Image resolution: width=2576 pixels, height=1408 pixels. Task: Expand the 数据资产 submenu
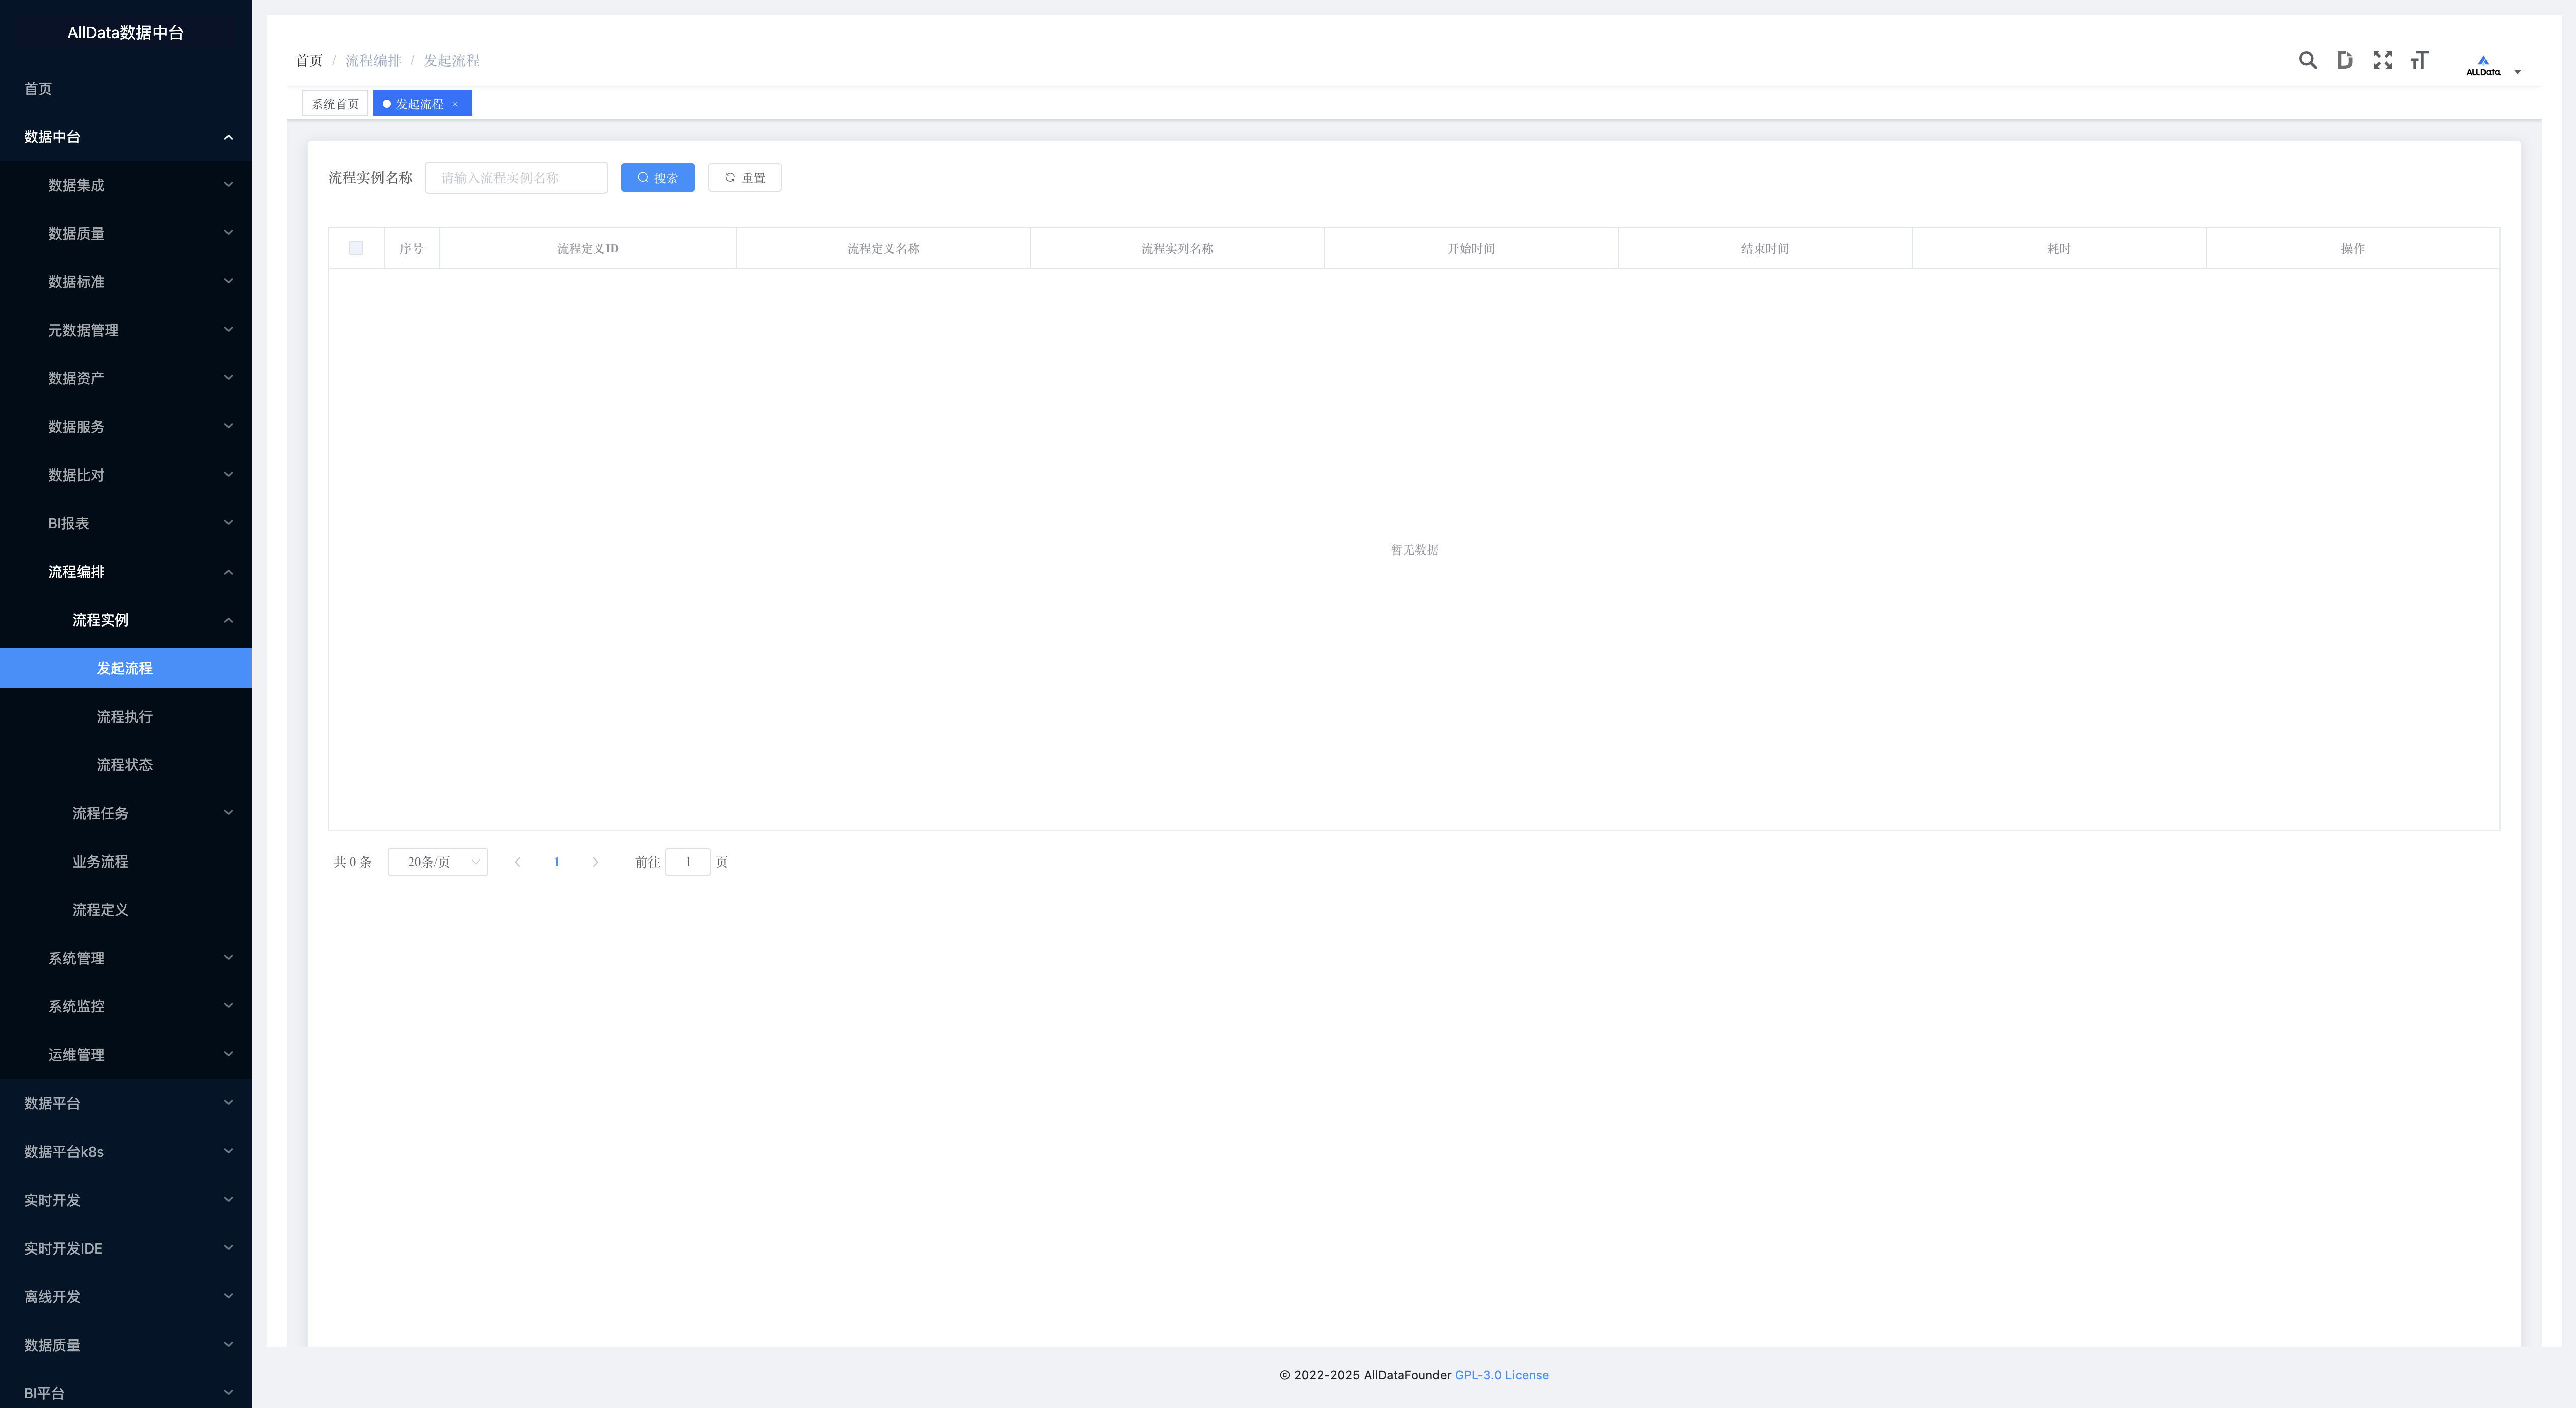[126, 378]
